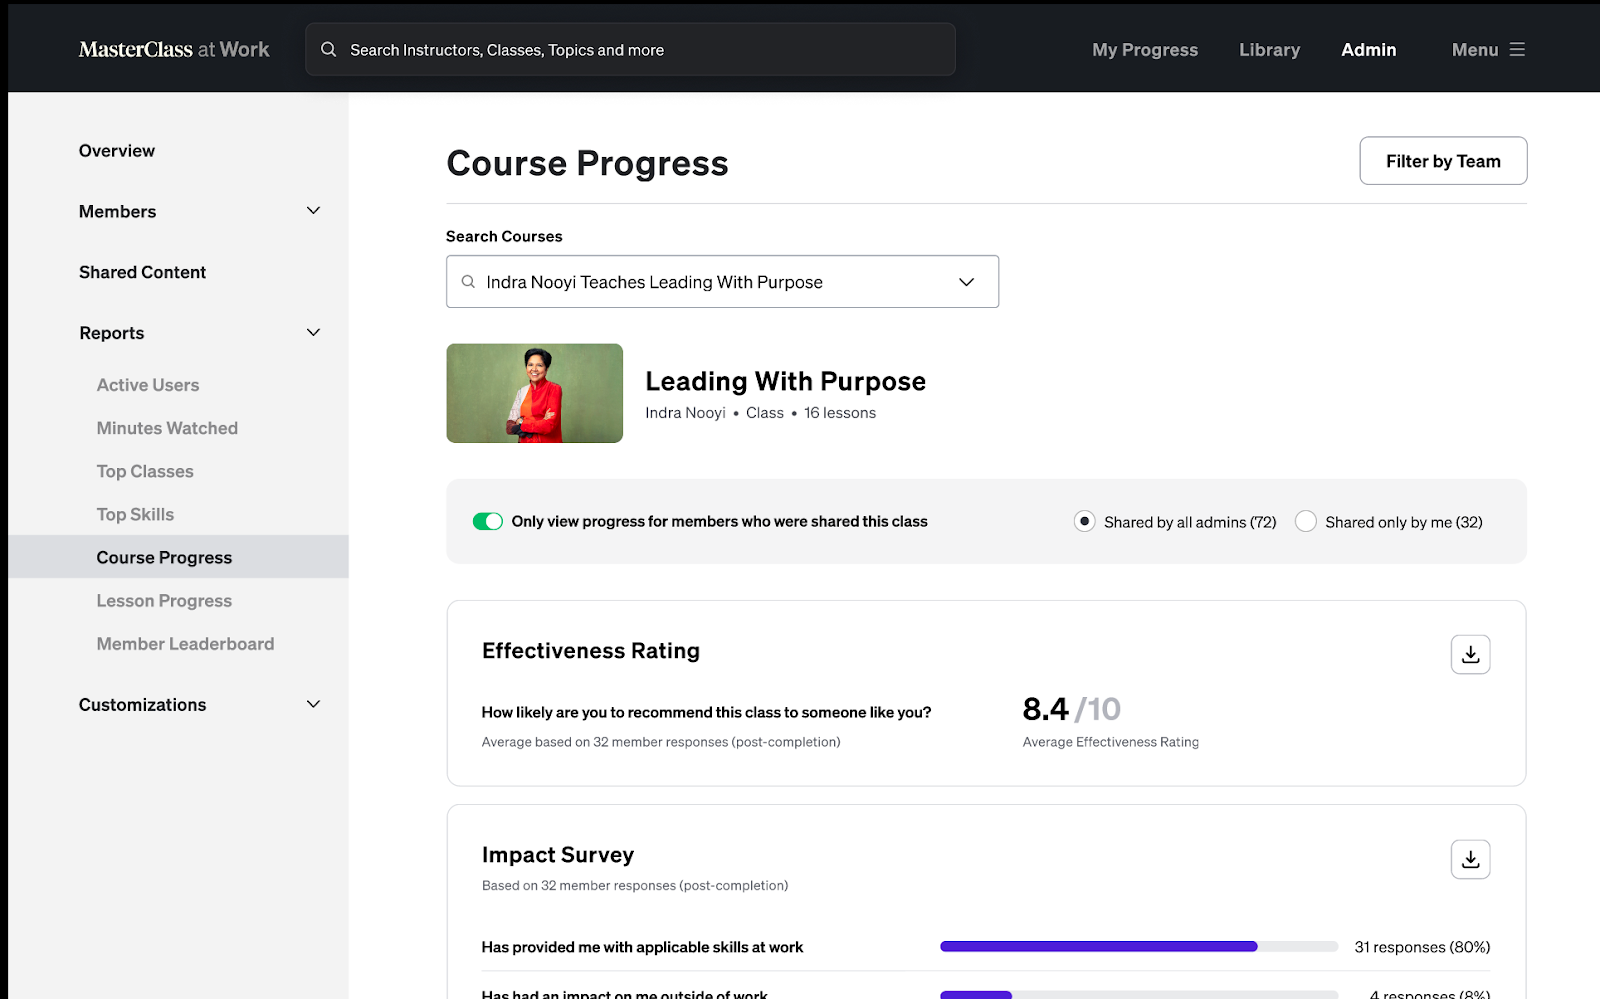The width and height of the screenshot is (1600, 999).
Task: Click the Average Effectiveness Rating label
Action: pyautogui.click(x=1110, y=742)
